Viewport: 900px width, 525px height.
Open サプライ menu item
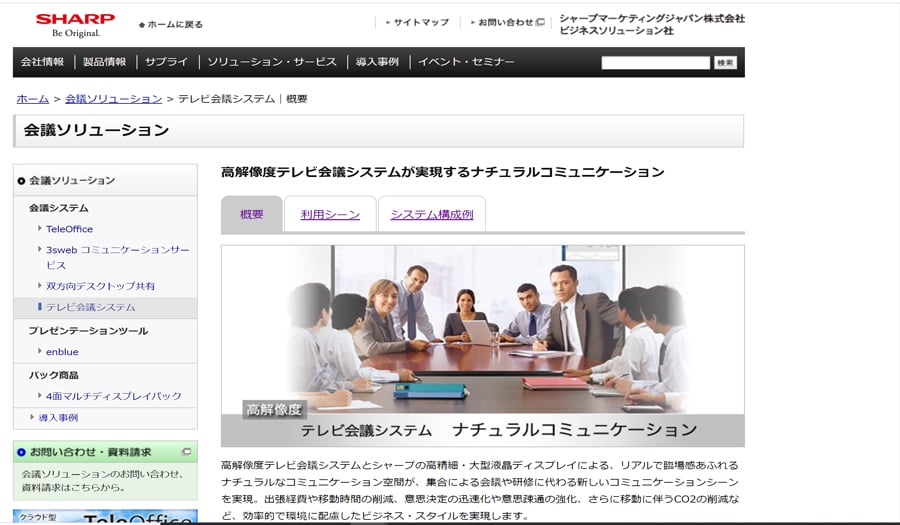166,62
